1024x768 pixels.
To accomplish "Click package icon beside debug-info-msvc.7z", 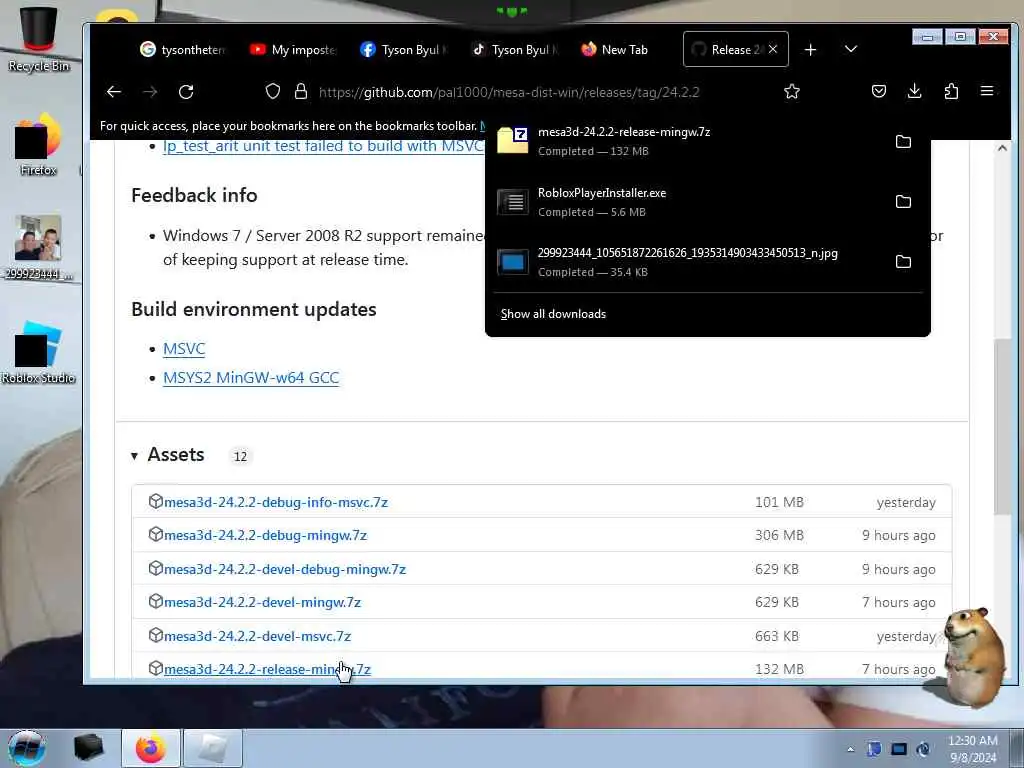I will coord(155,501).
